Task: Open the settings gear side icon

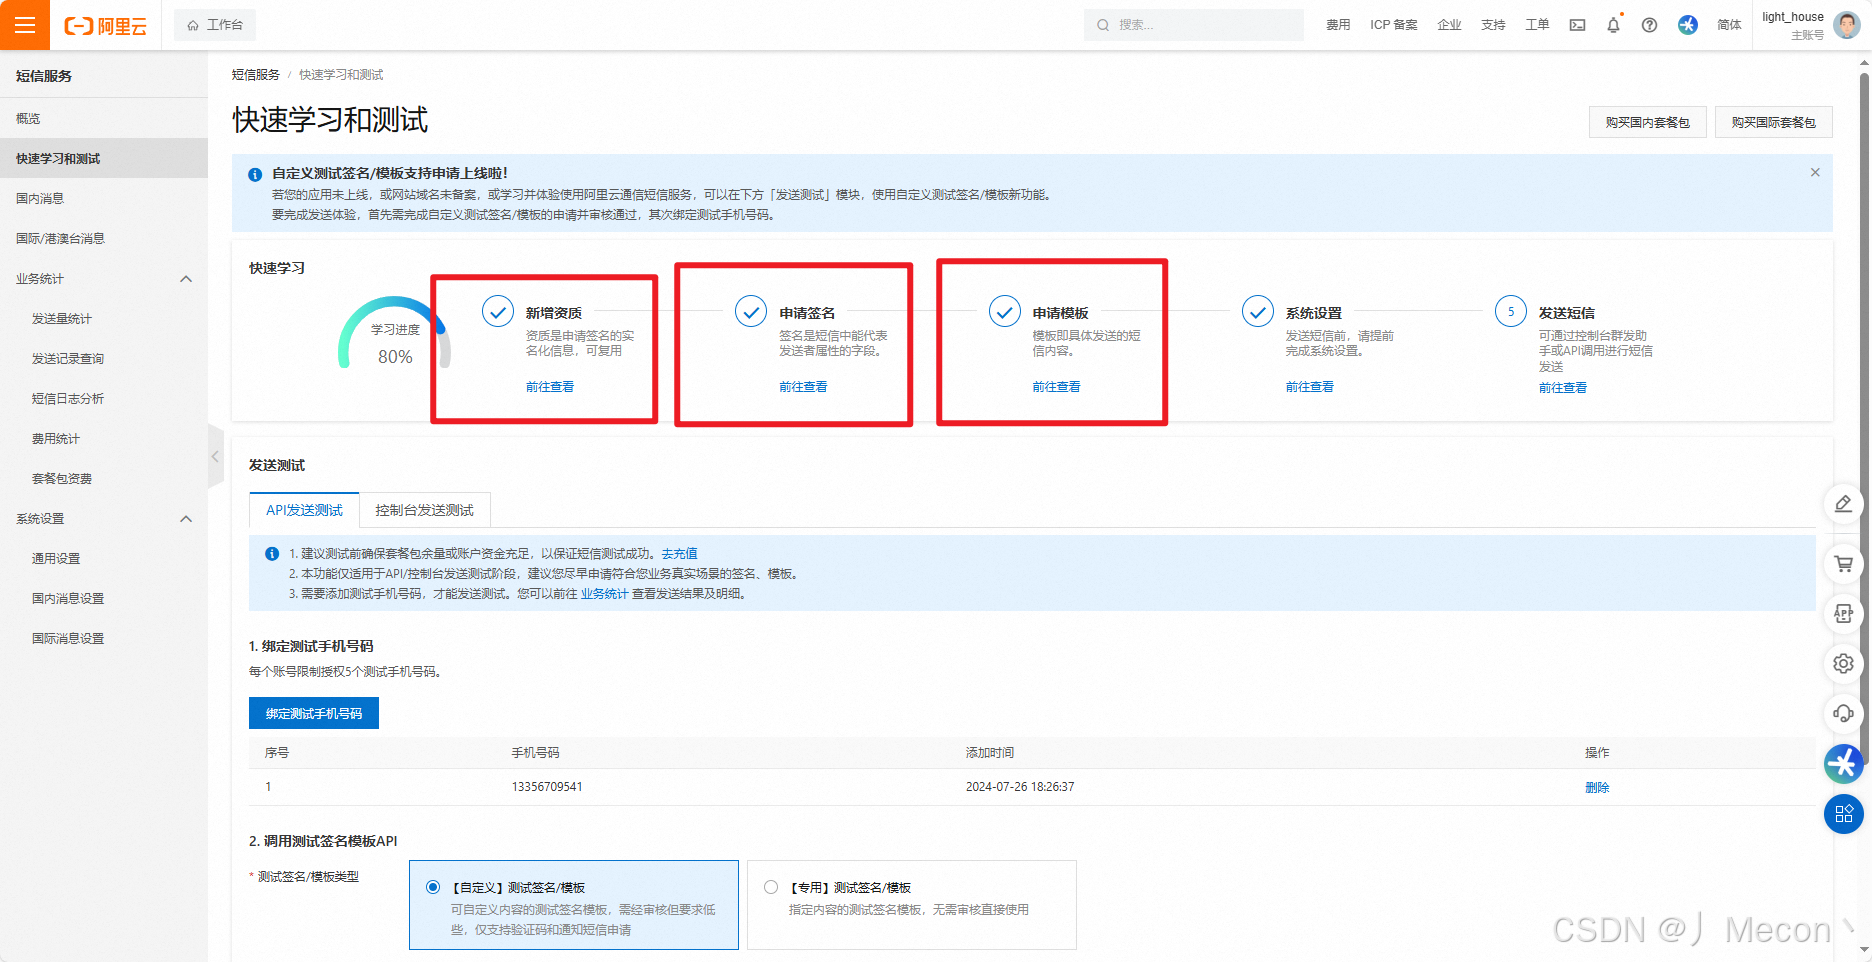Action: pyautogui.click(x=1843, y=664)
